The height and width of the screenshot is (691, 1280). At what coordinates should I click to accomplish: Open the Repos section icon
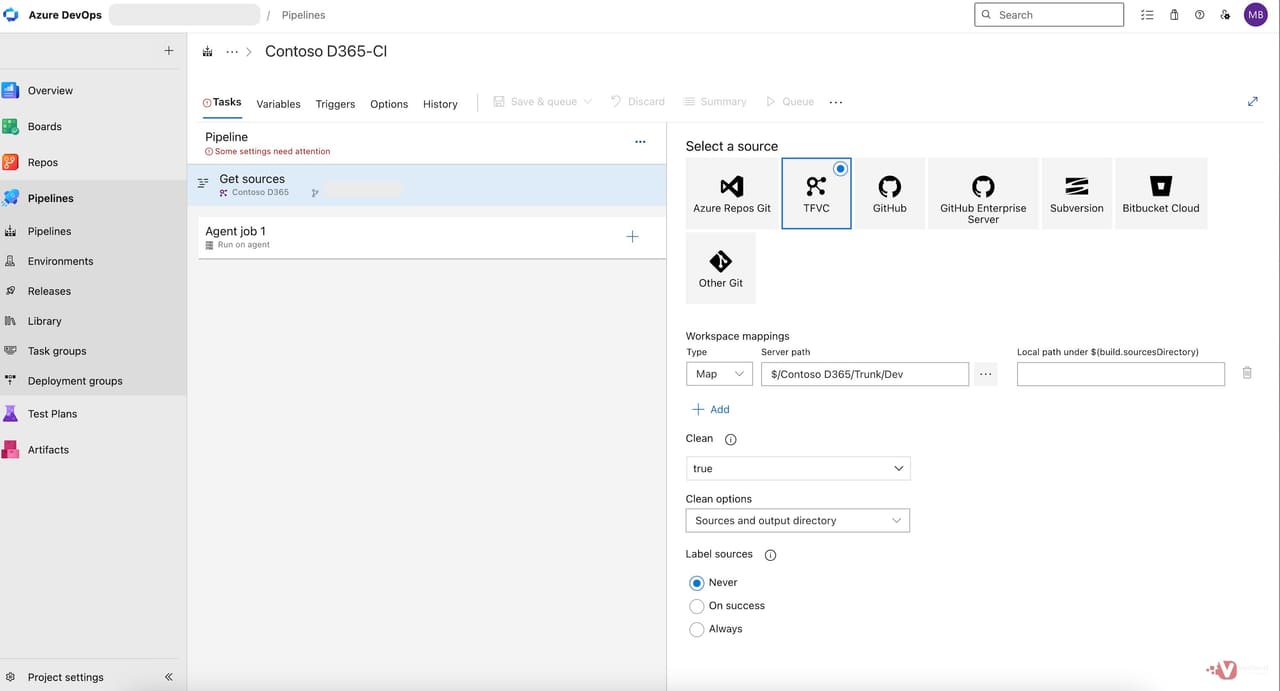coord(11,162)
